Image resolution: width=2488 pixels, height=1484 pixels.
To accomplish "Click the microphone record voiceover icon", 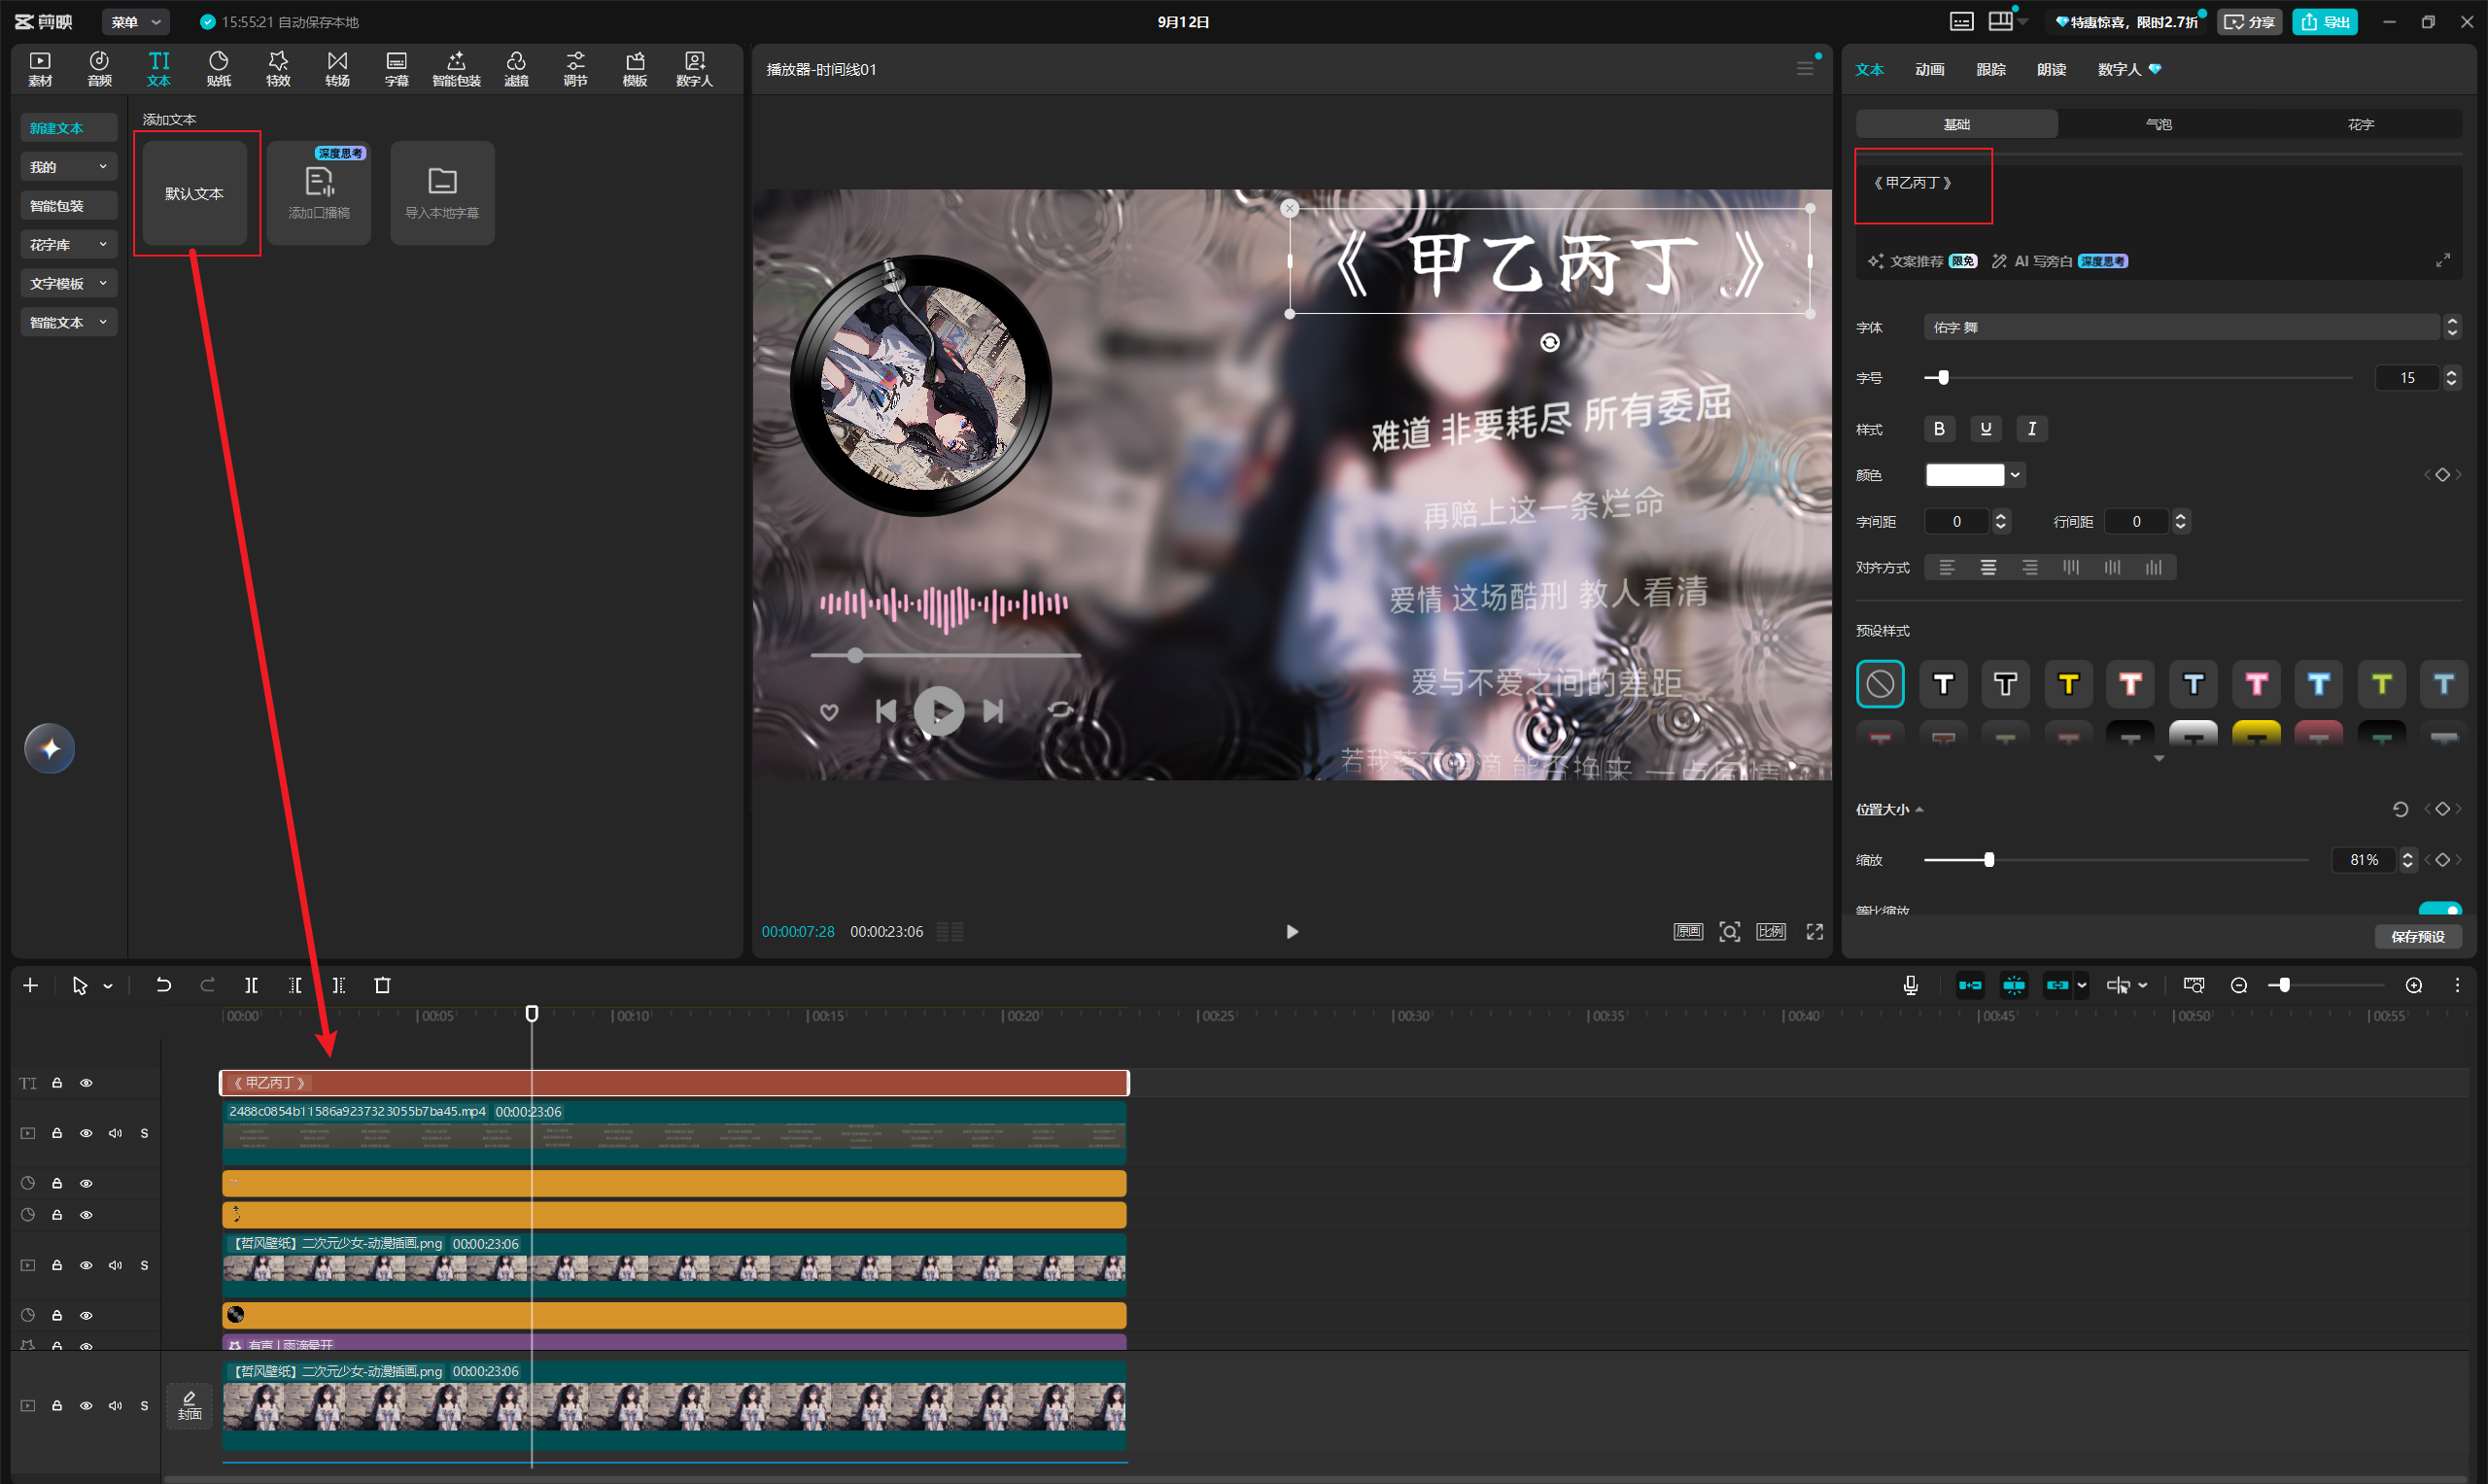I will coord(1910,985).
